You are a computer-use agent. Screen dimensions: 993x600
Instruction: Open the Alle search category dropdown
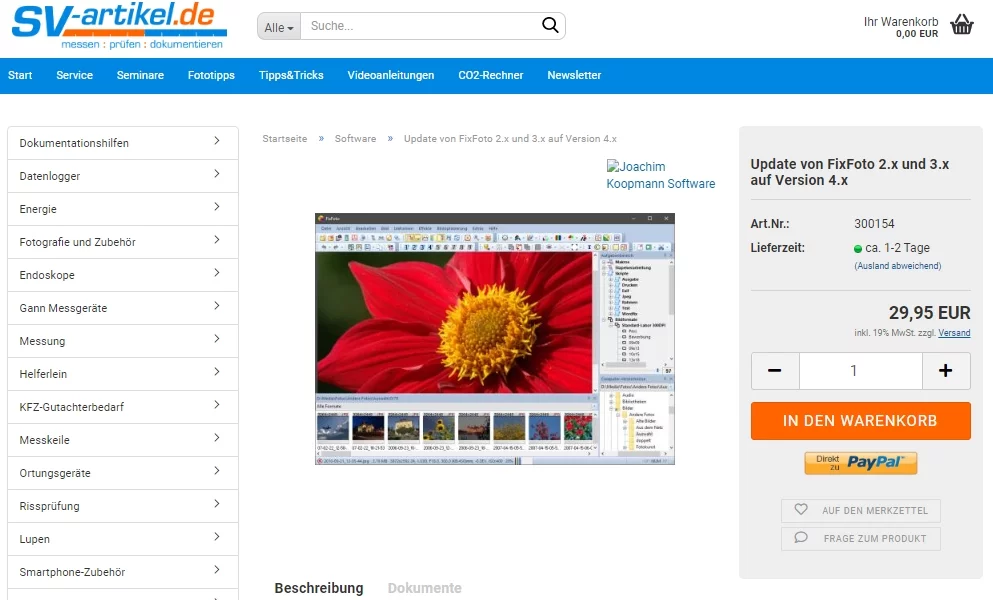(279, 27)
